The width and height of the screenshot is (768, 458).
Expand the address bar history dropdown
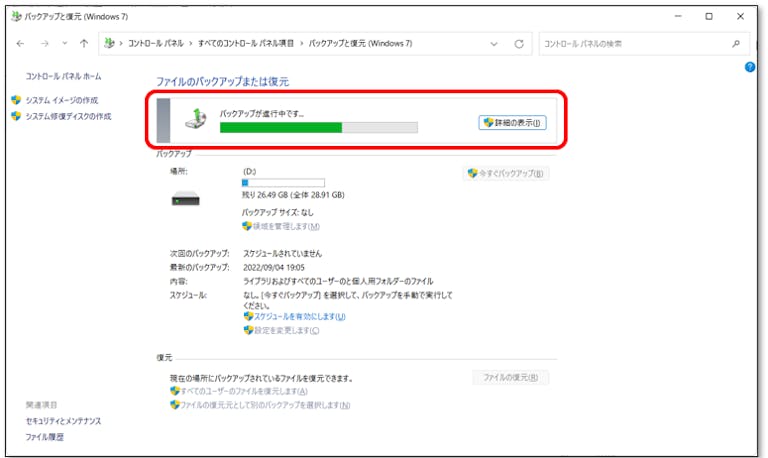tap(494, 44)
